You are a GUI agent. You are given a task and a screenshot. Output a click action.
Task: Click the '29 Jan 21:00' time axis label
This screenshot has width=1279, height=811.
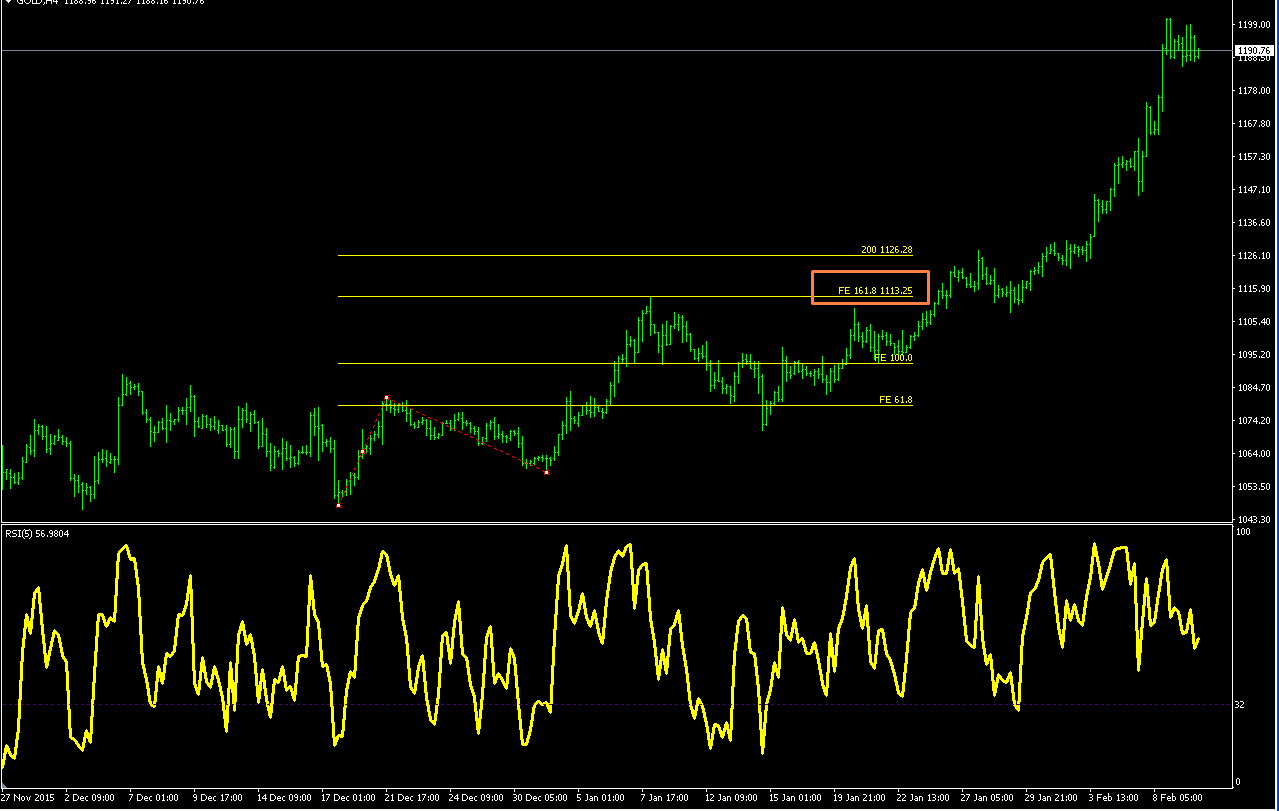point(1051,798)
